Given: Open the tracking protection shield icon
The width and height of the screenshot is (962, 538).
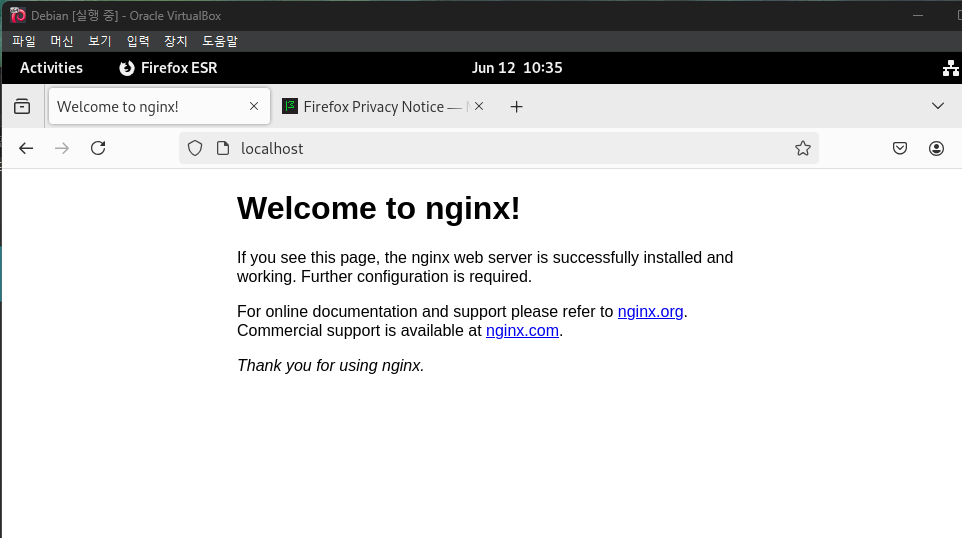Looking at the screenshot, I should [195, 148].
